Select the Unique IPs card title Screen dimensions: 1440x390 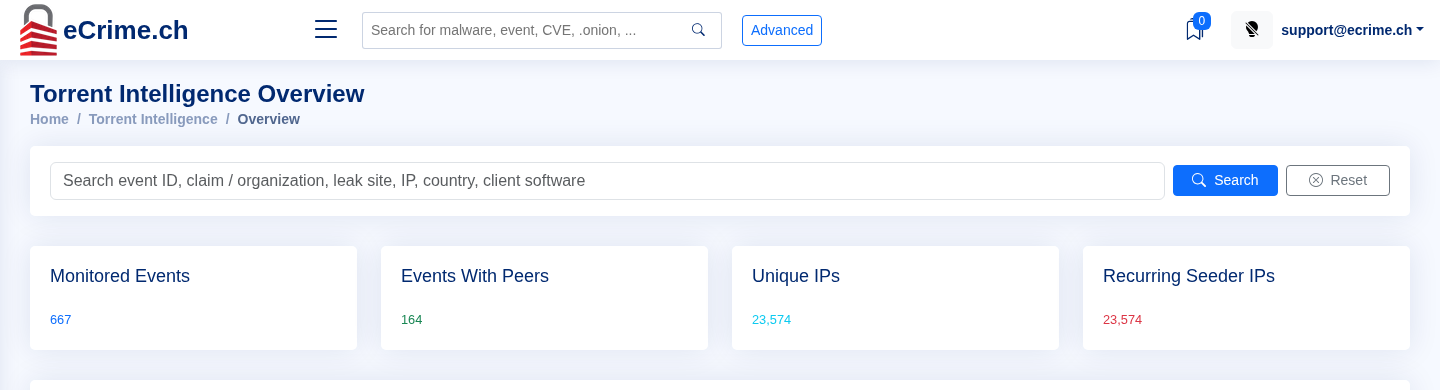796,276
